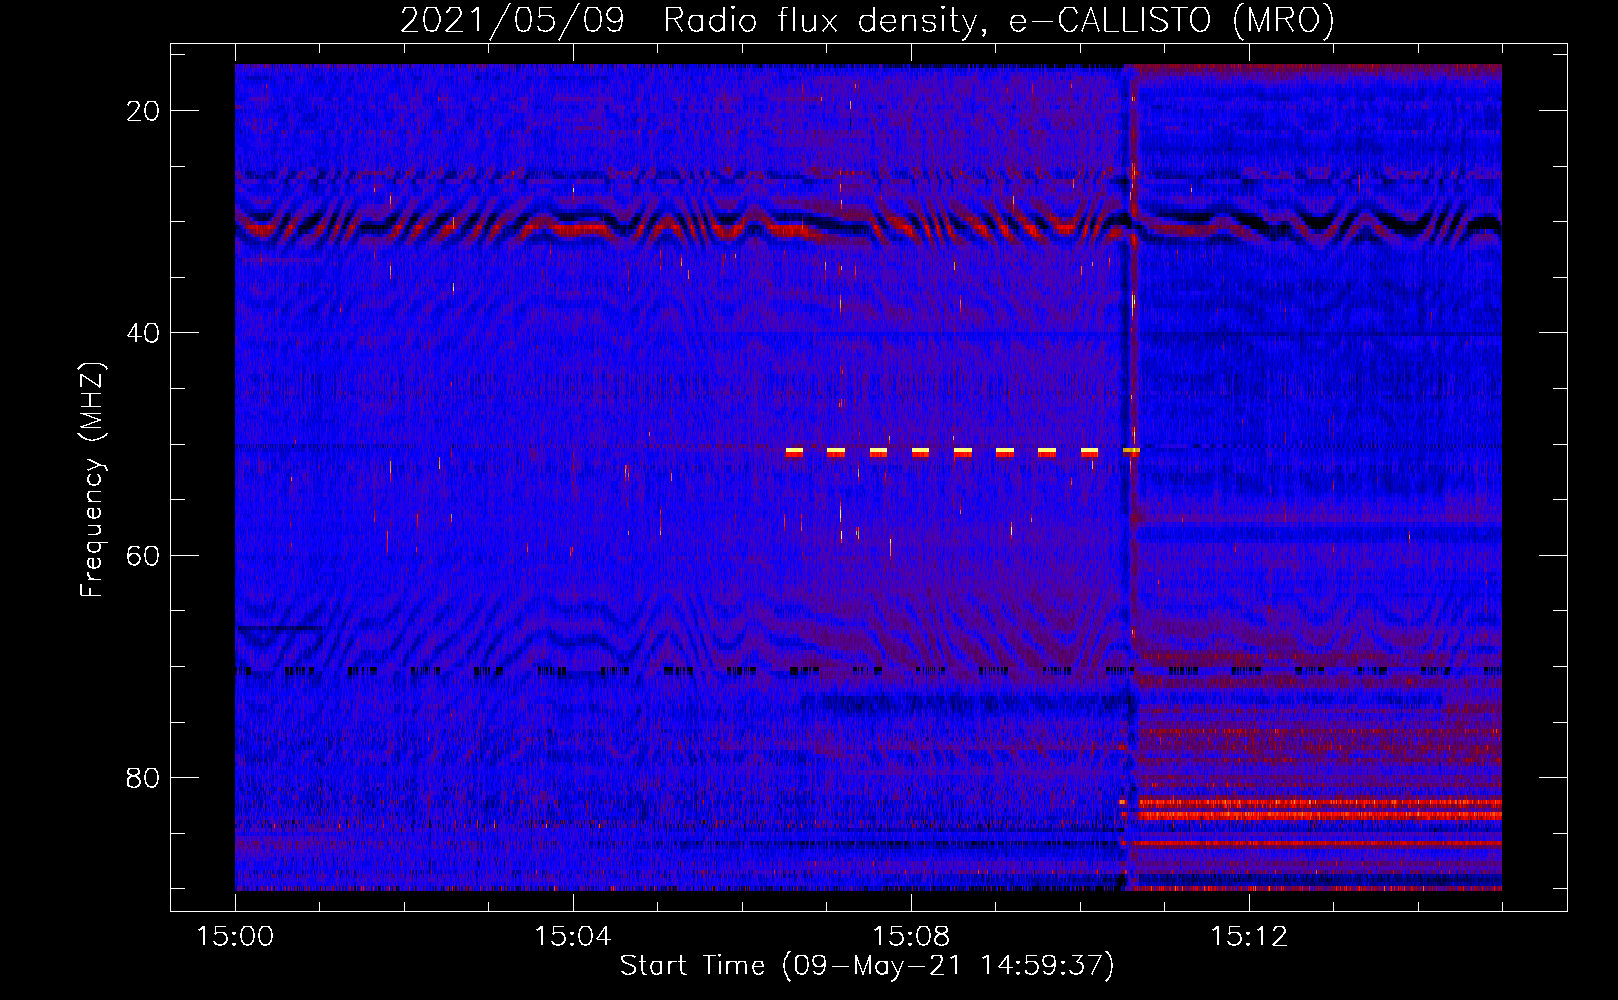Click the x-axis time label '15:12'

[1249, 936]
